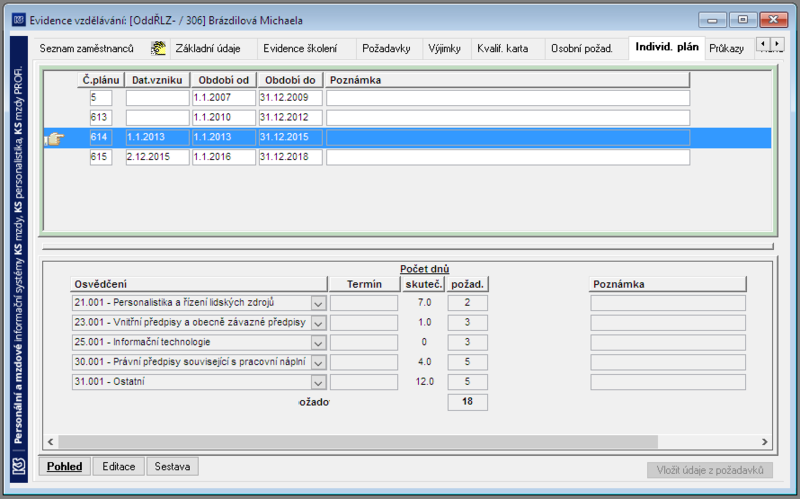Select plan number 613 cell
This screenshot has width=800, height=499.
click(101, 117)
